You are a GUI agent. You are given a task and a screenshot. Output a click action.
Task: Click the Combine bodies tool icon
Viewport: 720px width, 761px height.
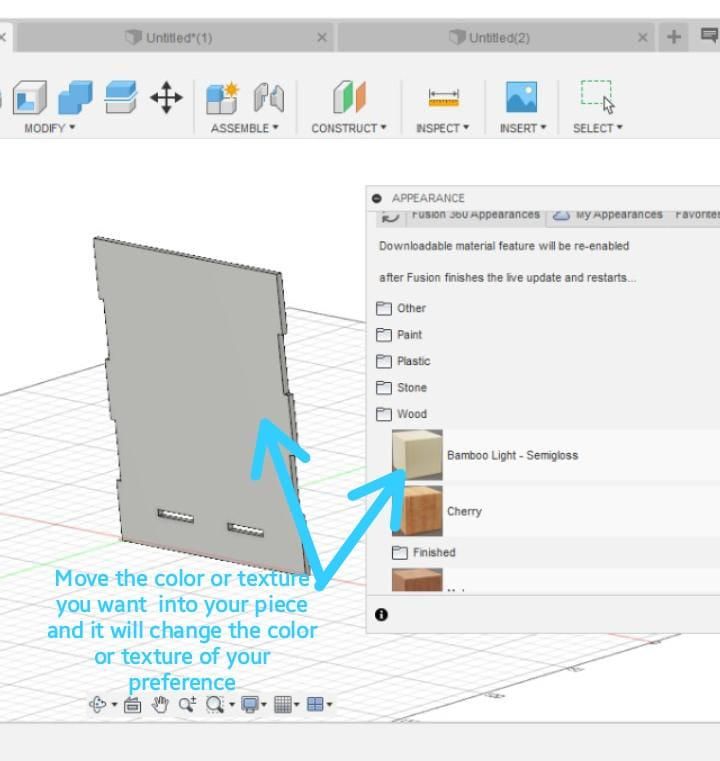coord(75,98)
